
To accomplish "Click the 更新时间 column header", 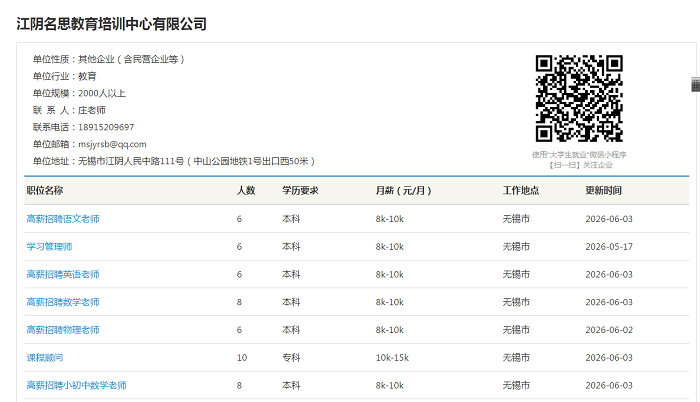I will coord(604,191).
